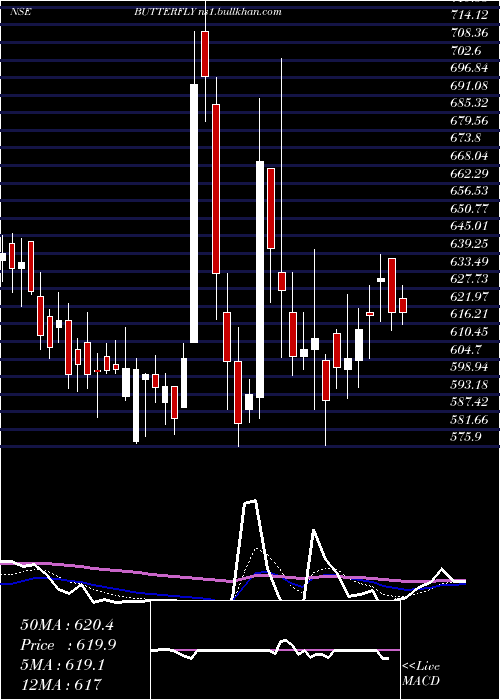Click the 685.32 price axis label
Screen dimensions: 500x700
pyautogui.click(x=468, y=104)
